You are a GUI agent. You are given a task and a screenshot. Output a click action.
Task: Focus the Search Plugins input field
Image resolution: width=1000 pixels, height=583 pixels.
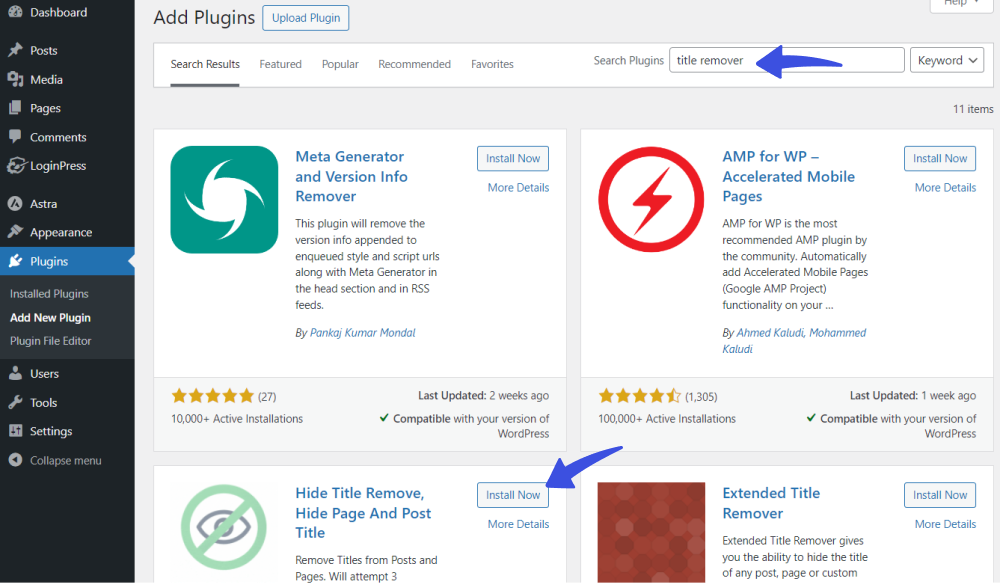pyautogui.click(x=786, y=60)
